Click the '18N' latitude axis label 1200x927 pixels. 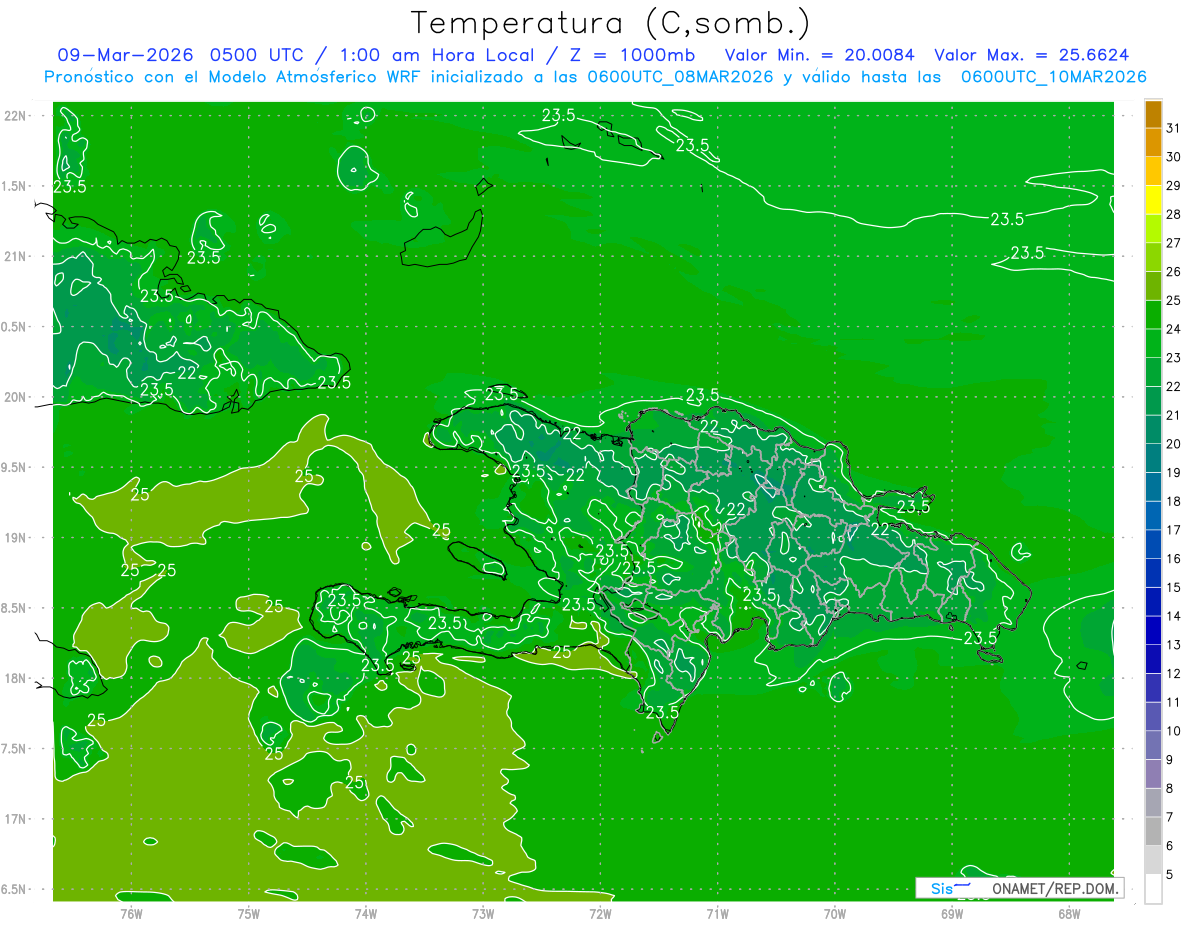coord(17,678)
